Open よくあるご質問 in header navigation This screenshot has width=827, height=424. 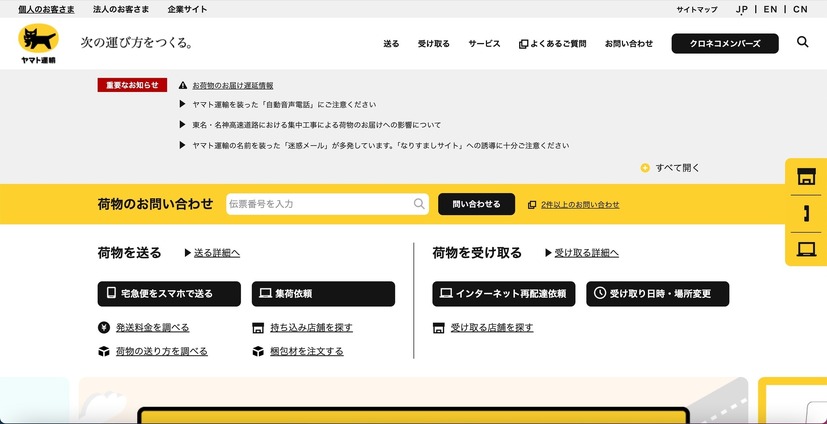553,44
